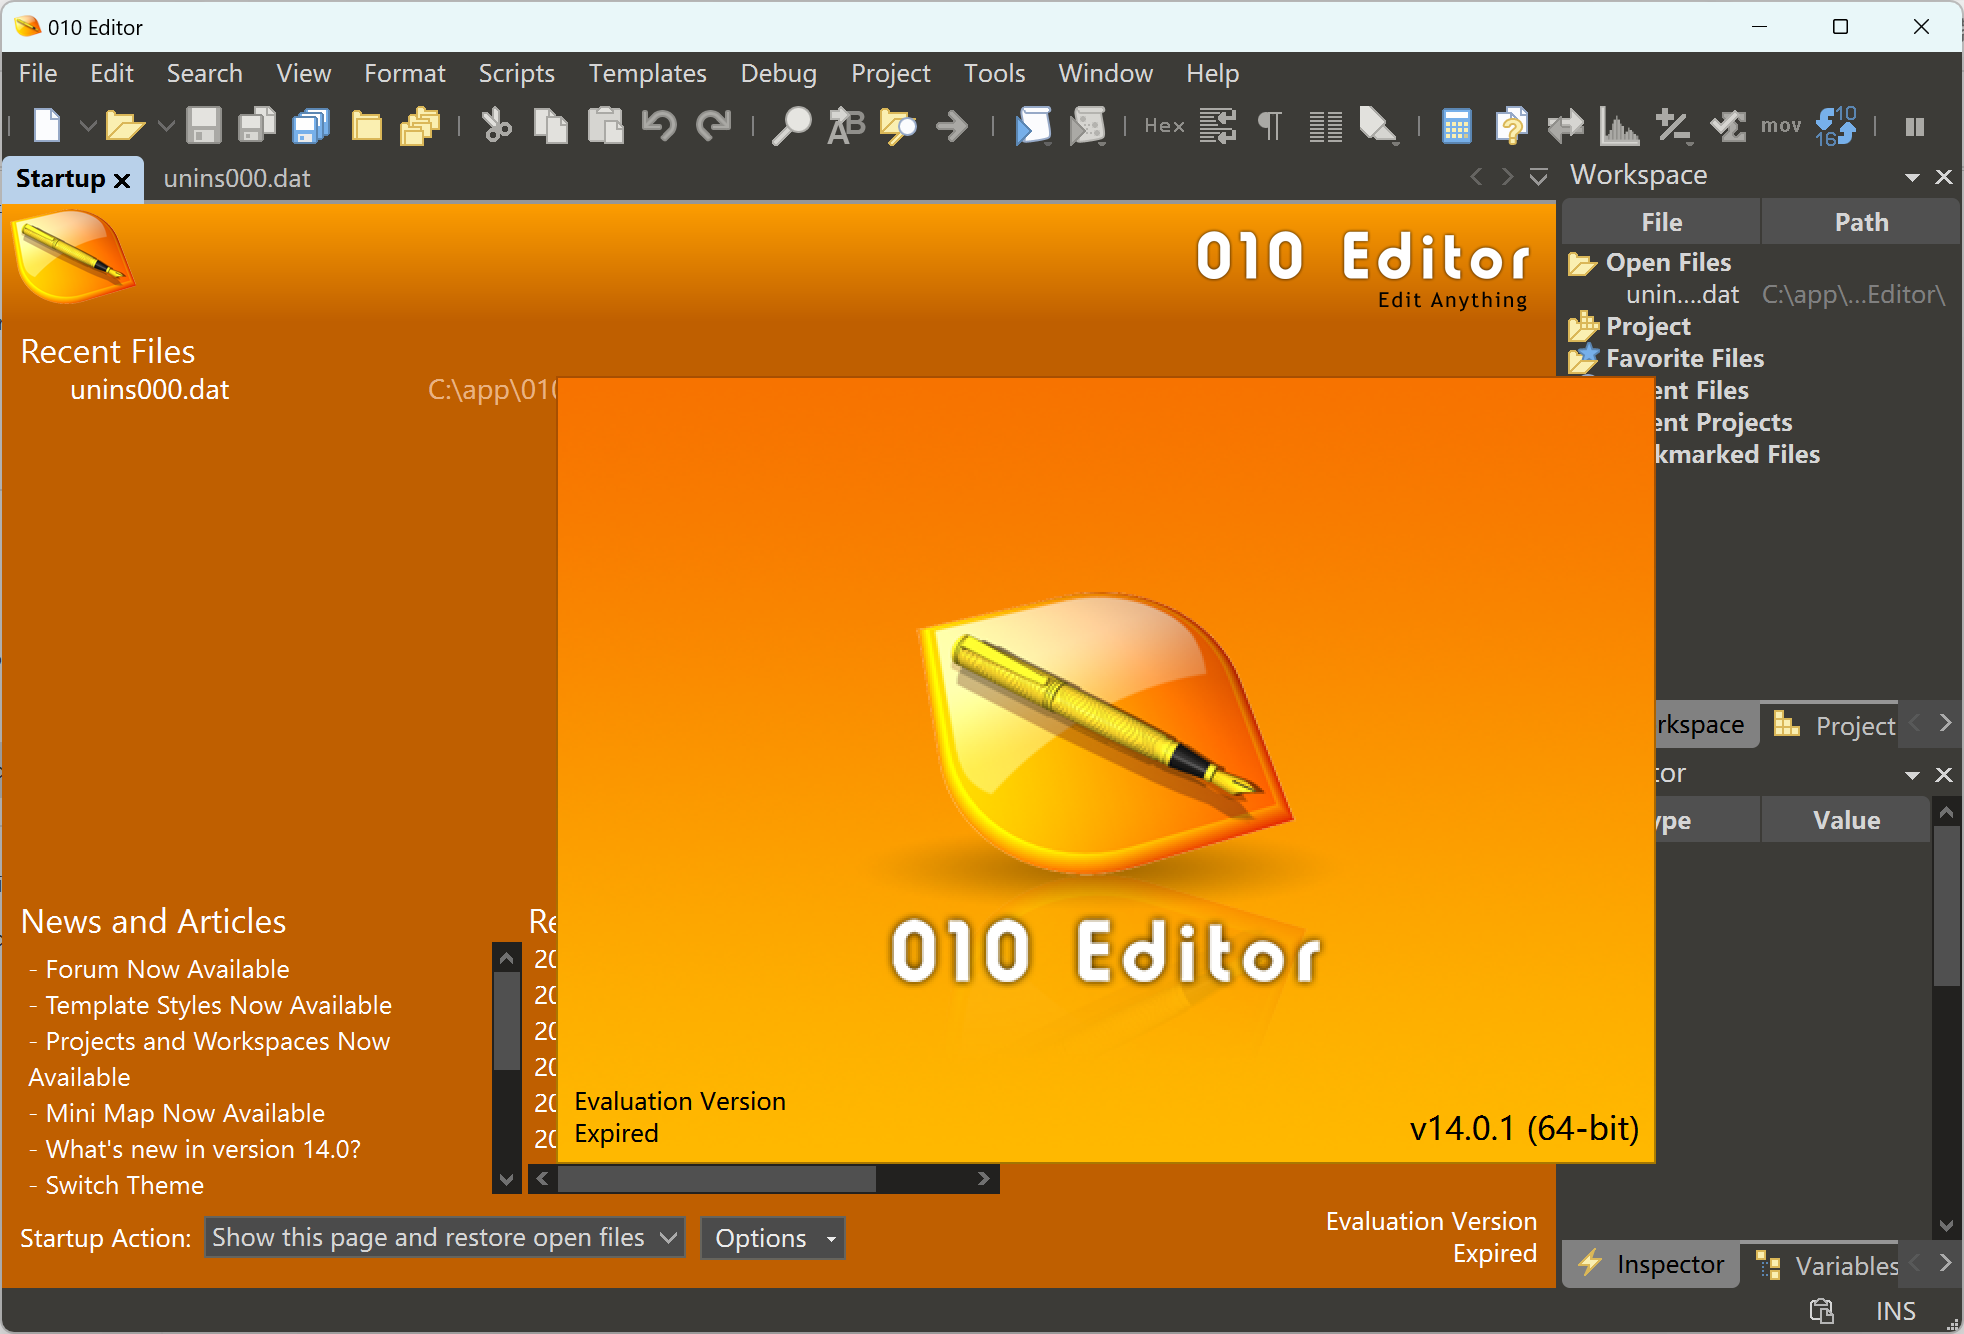Open the Tools menu
Screen dimensions: 1964x1334
(994, 74)
